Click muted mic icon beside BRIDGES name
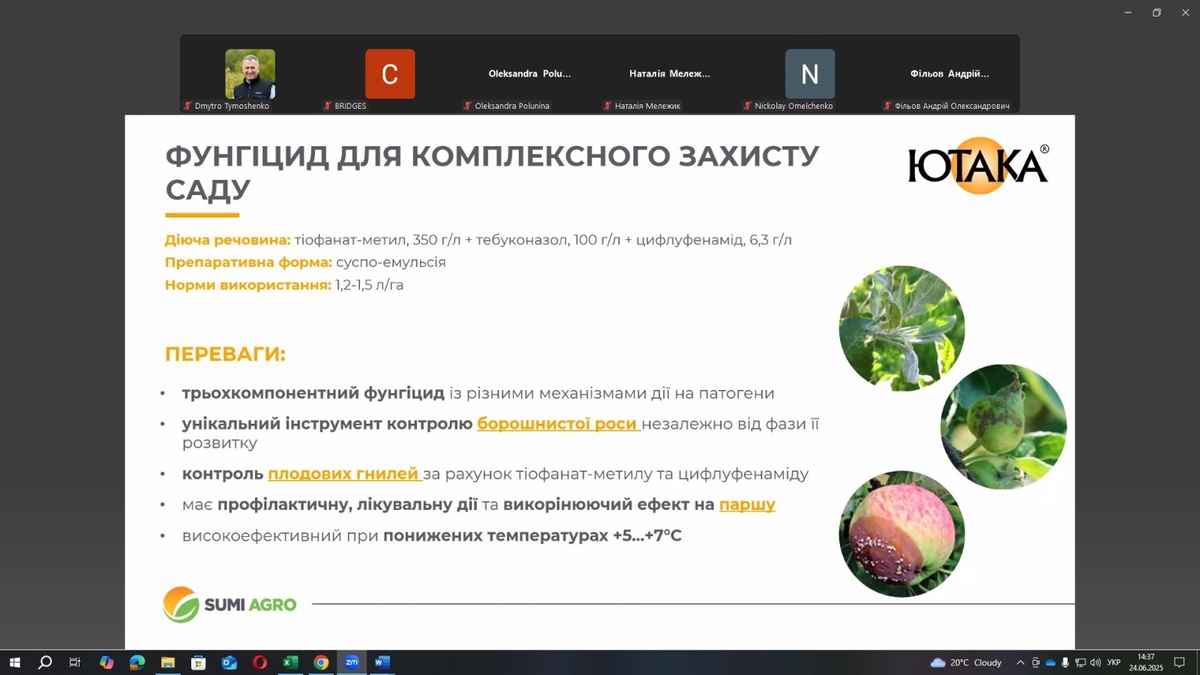Image resolution: width=1200 pixels, height=675 pixels. 327,106
